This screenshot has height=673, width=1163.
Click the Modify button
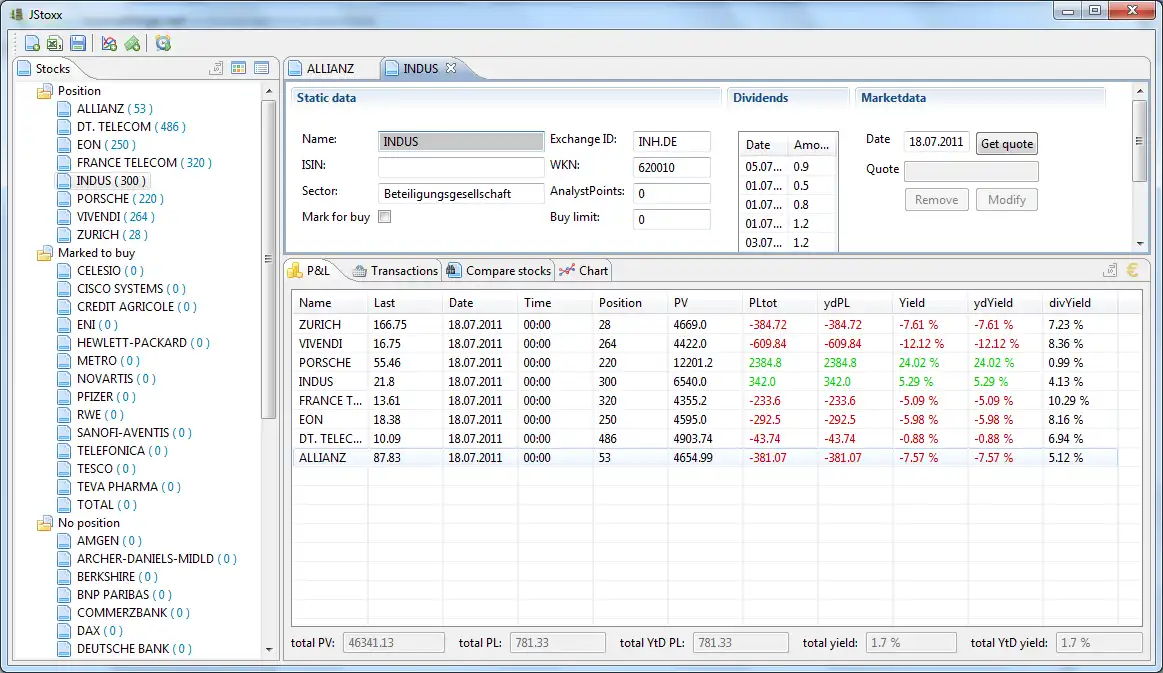tap(1006, 200)
